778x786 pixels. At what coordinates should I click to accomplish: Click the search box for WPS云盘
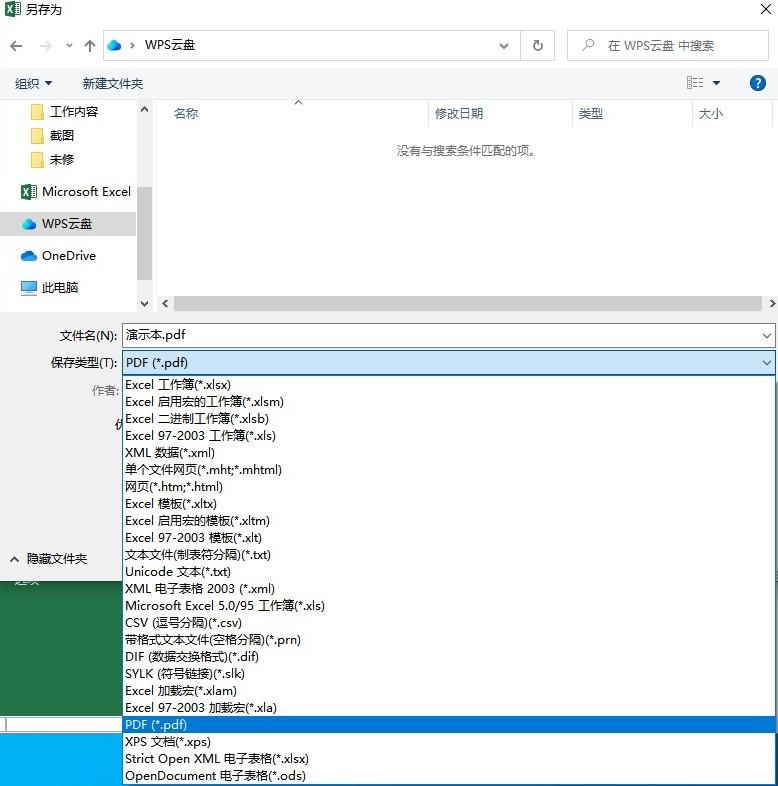pos(668,46)
